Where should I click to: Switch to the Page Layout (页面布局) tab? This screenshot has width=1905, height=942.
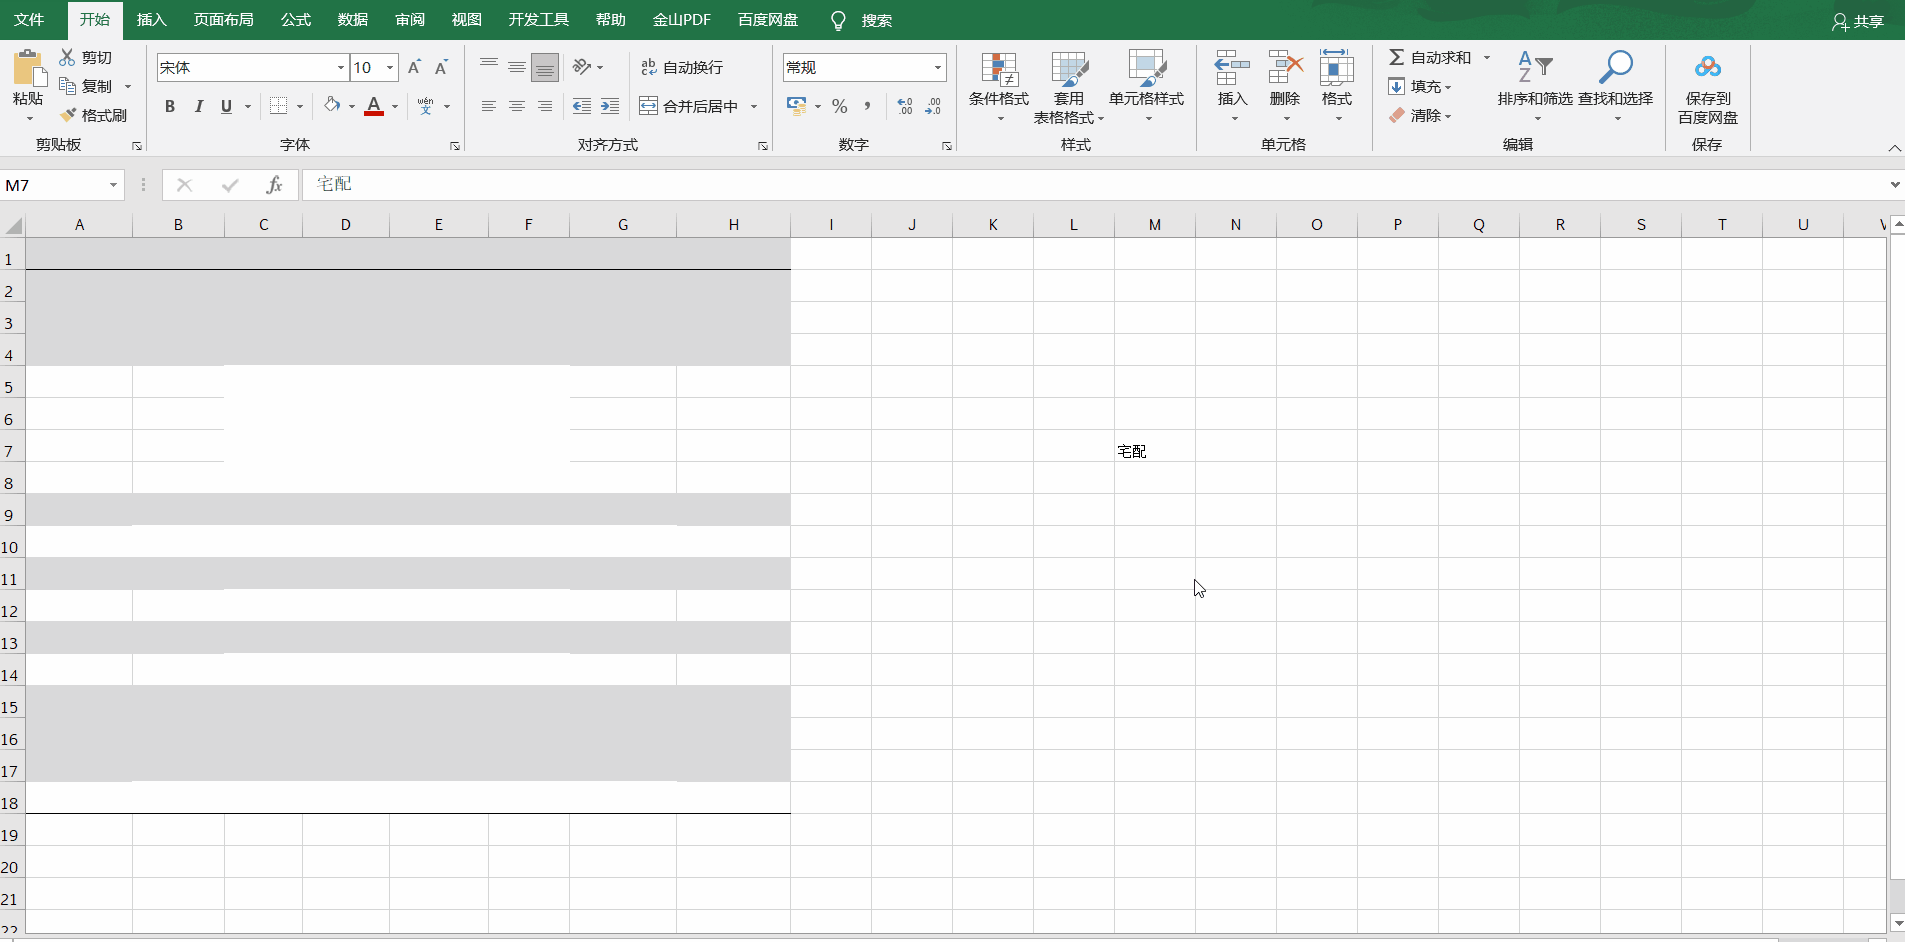click(x=224, y=20)
